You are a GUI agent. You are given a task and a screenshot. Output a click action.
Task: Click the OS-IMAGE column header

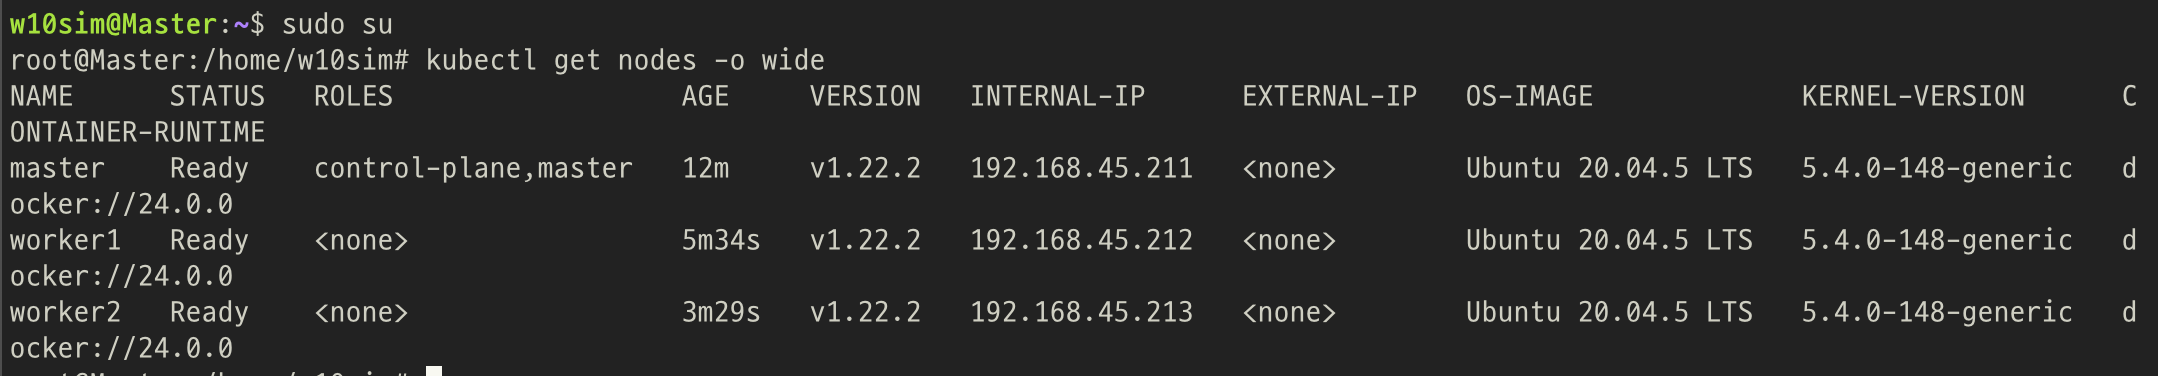tap(1529, 96)
